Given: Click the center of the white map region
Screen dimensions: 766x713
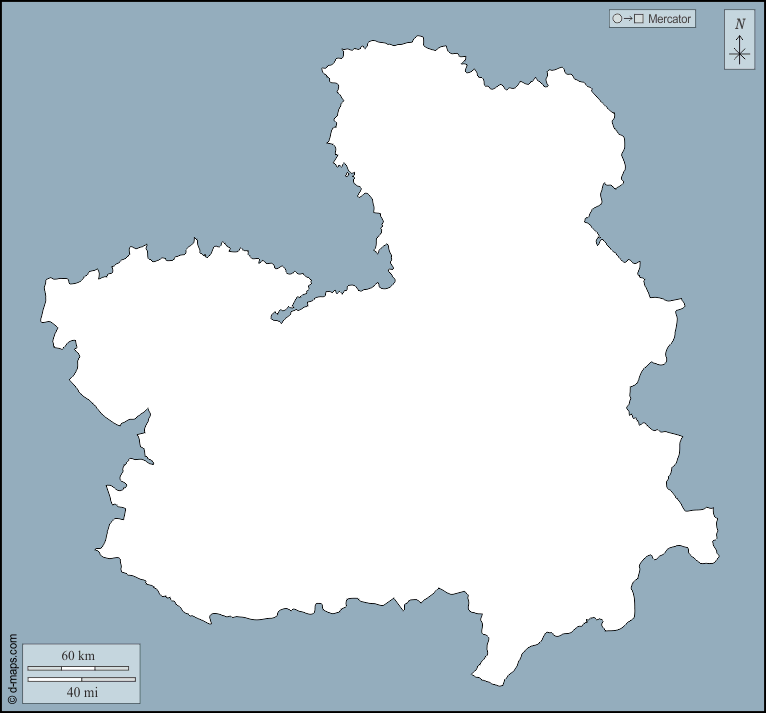Looking at the screenshot, I should (x=400, y=420).
